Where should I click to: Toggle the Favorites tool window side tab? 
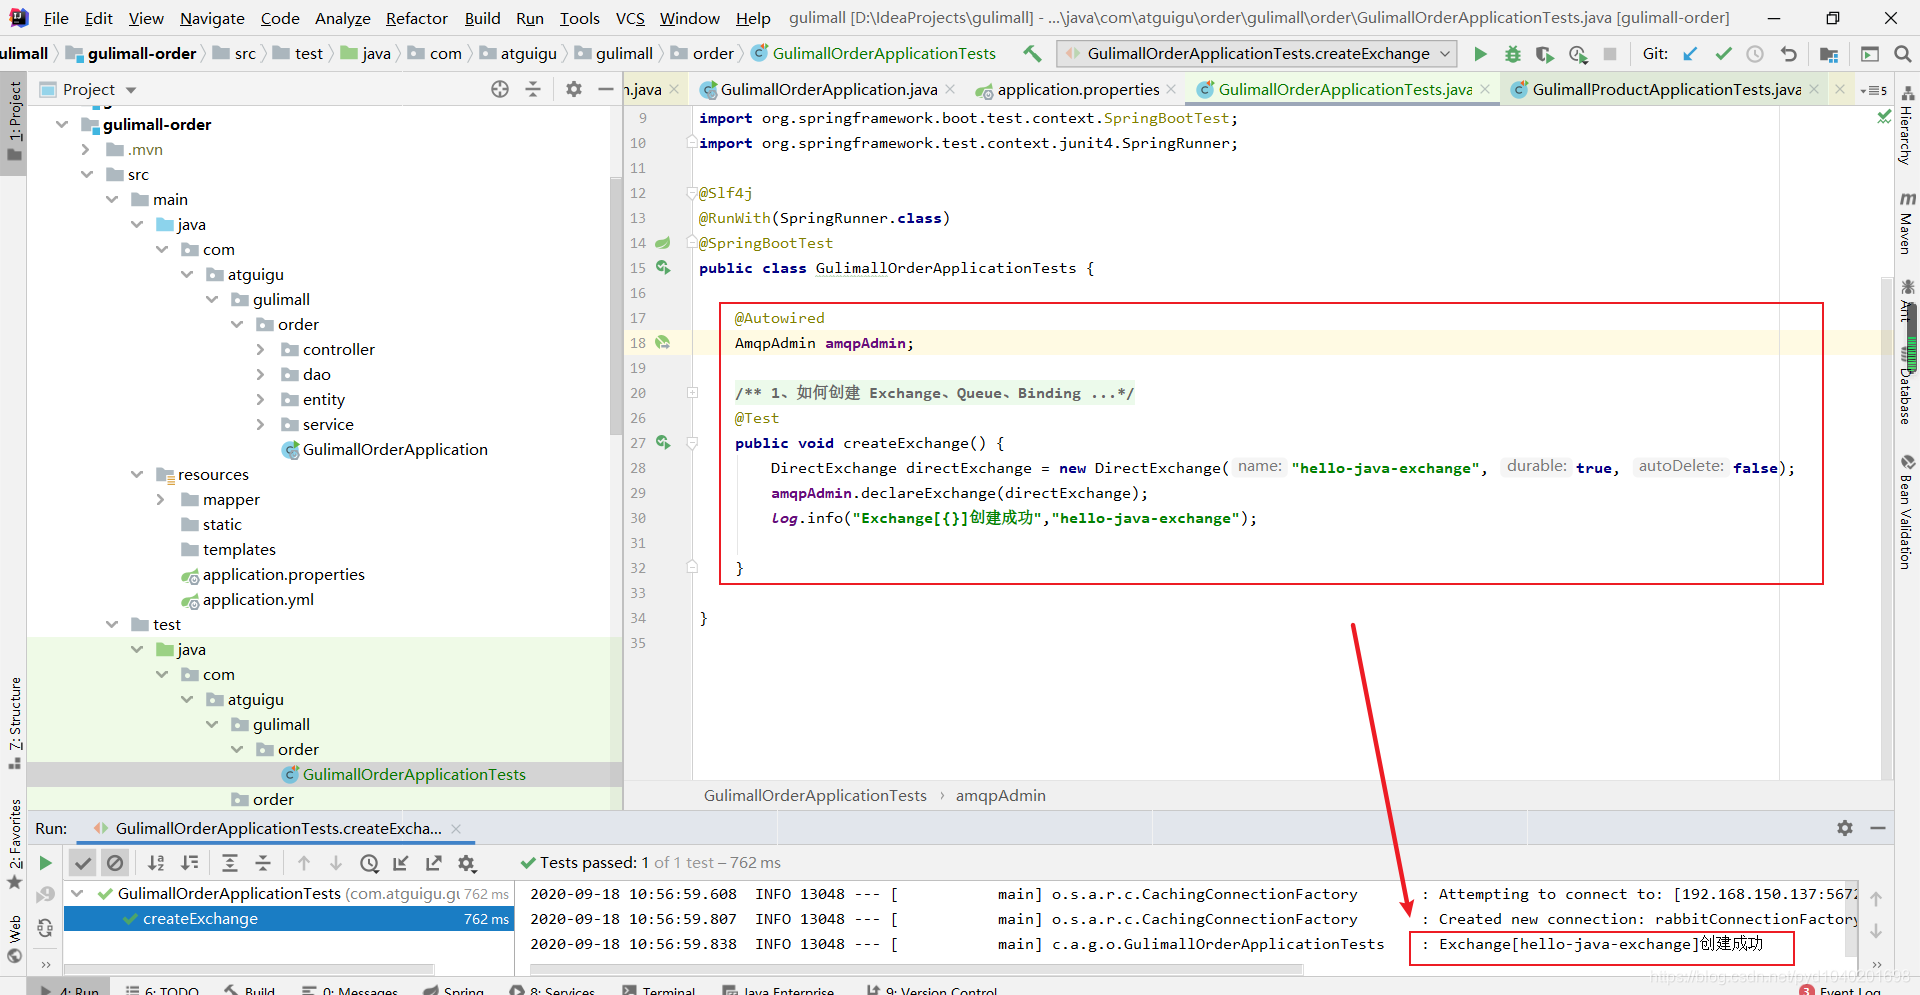click(x=14, y=842)
